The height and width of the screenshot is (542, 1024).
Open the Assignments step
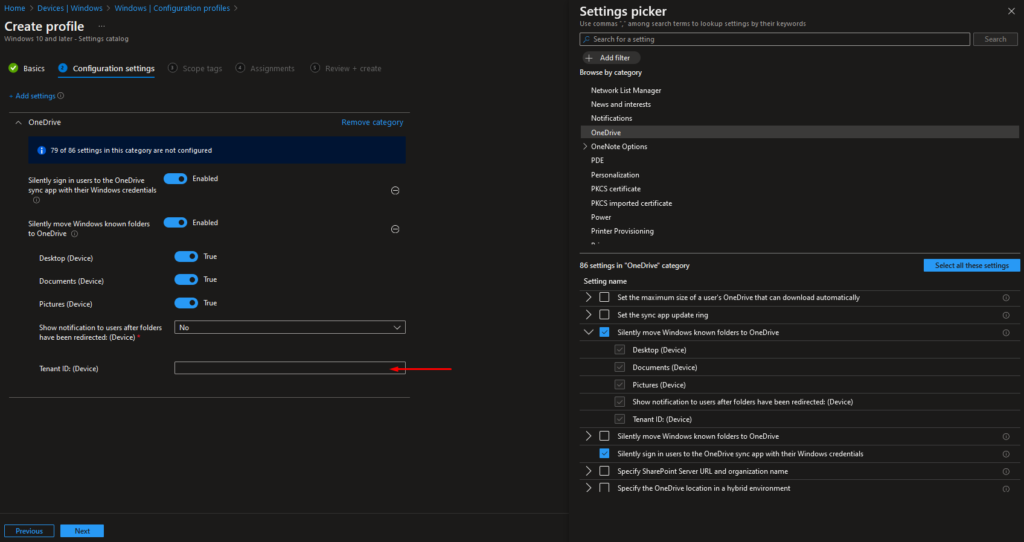point(265,69)
